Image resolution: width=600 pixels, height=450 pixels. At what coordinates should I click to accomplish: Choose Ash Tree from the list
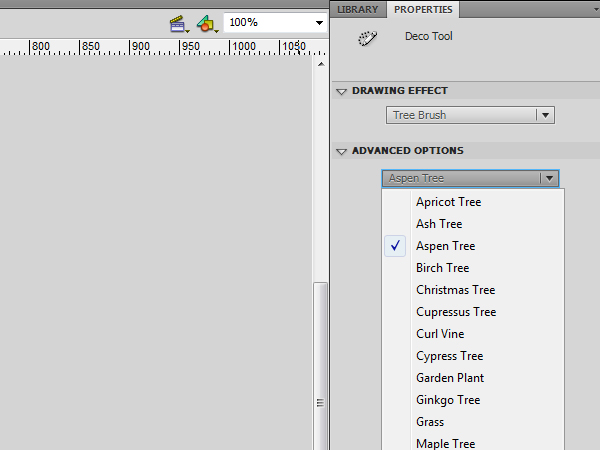point(473,224)
